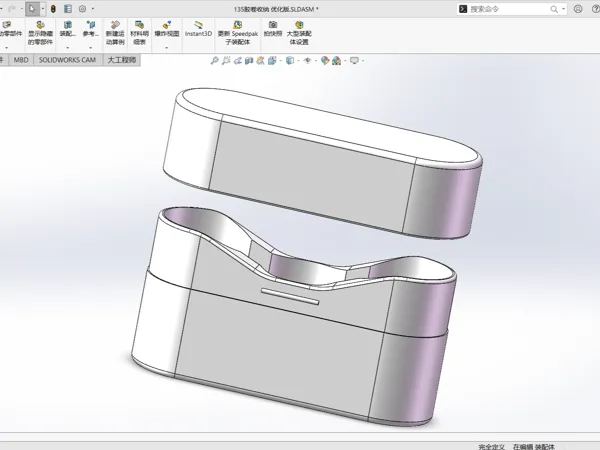Click 更新 Speedpak 子装配体
The image size is (600, 450).
238,33
